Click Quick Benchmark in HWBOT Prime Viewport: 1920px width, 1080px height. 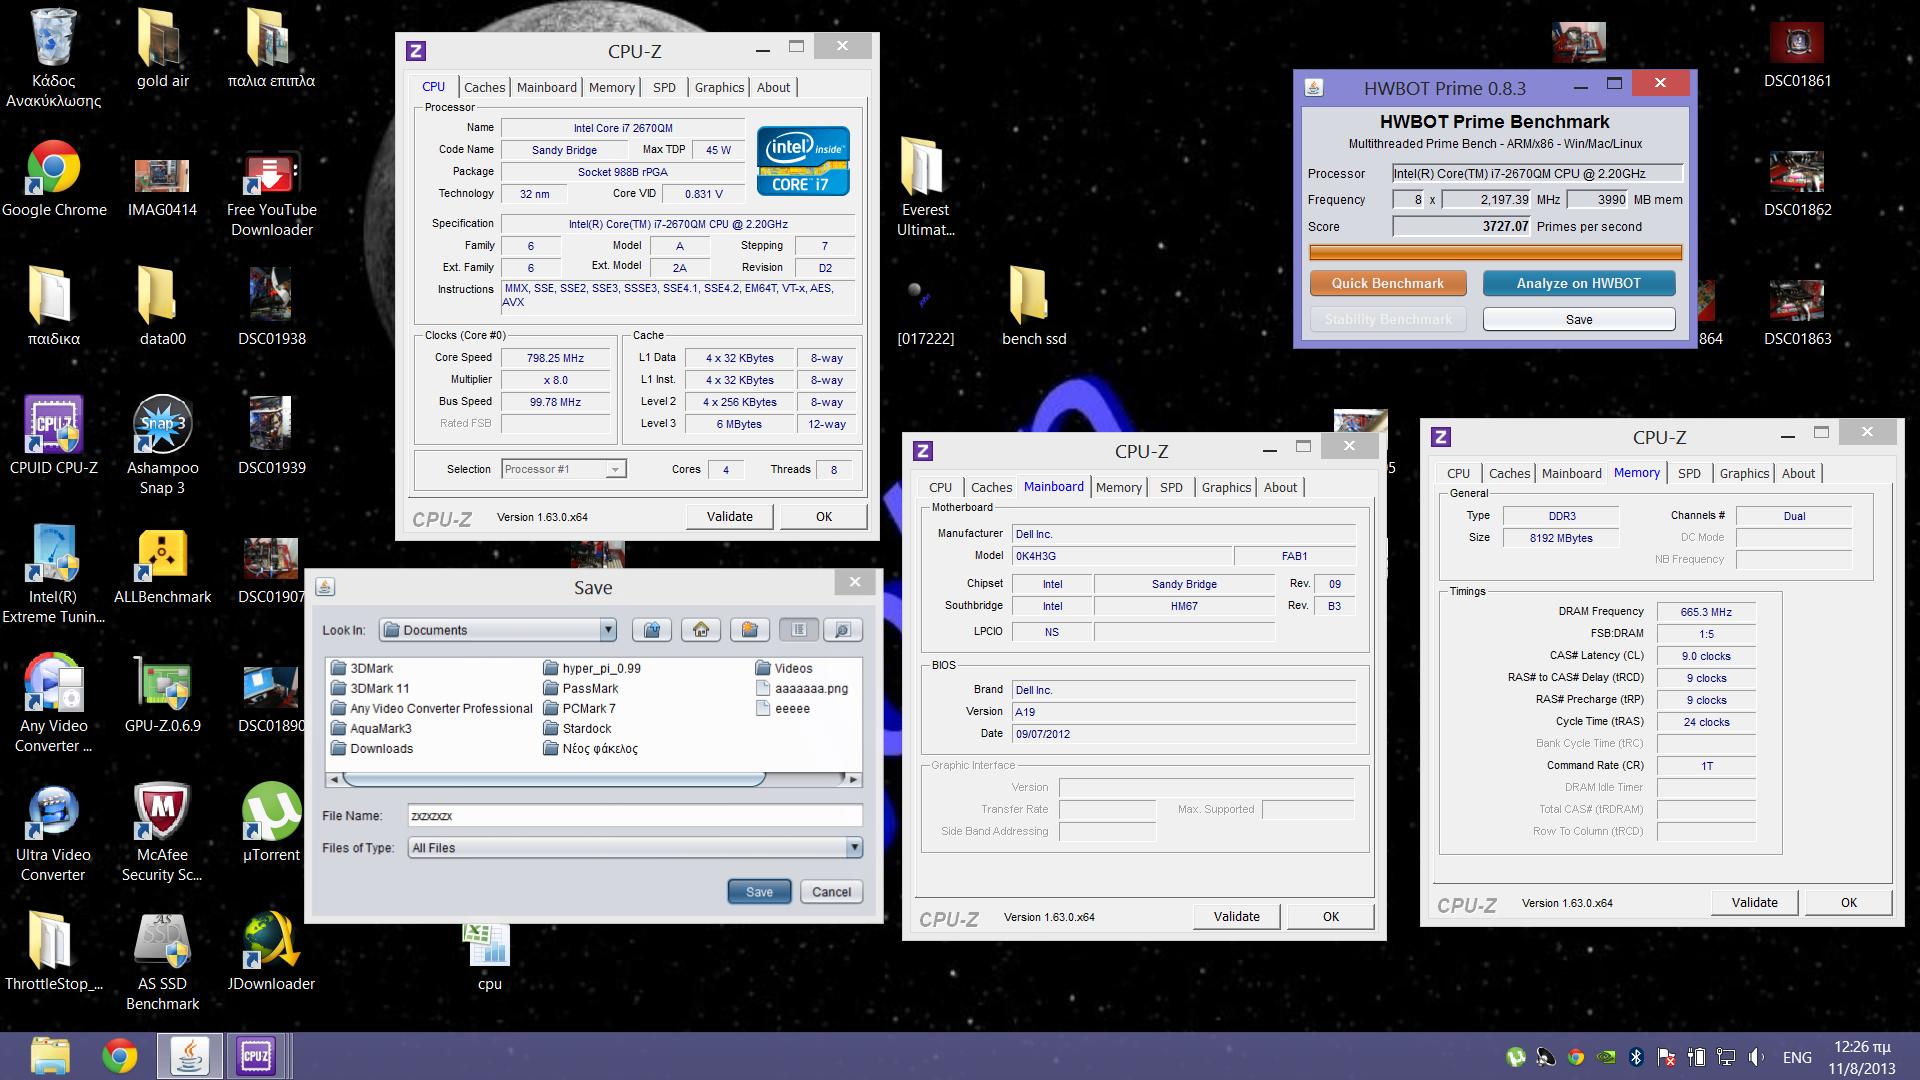click(x=1387, y=283)
